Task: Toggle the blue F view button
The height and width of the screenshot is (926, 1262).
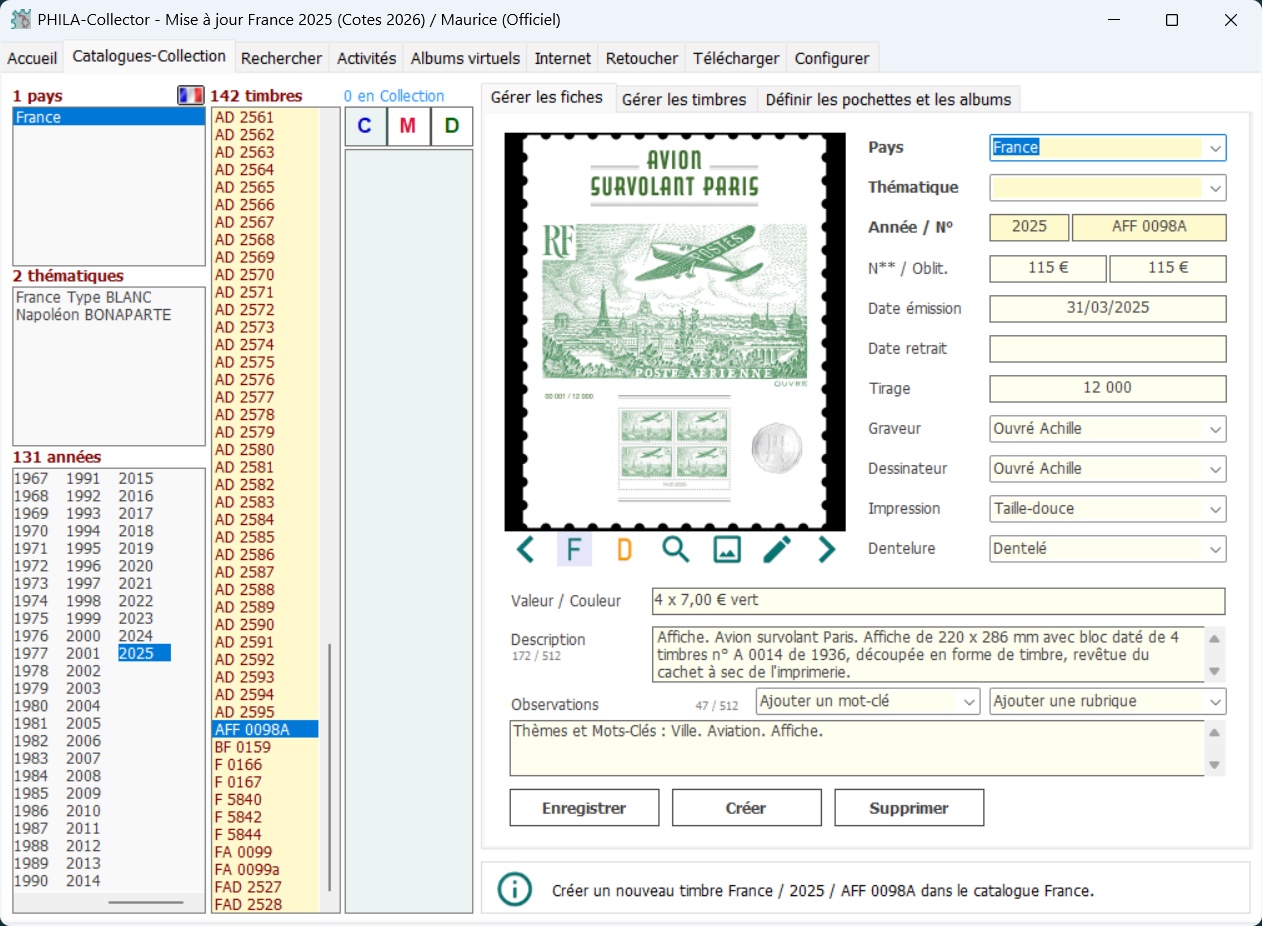Action: 574,549
